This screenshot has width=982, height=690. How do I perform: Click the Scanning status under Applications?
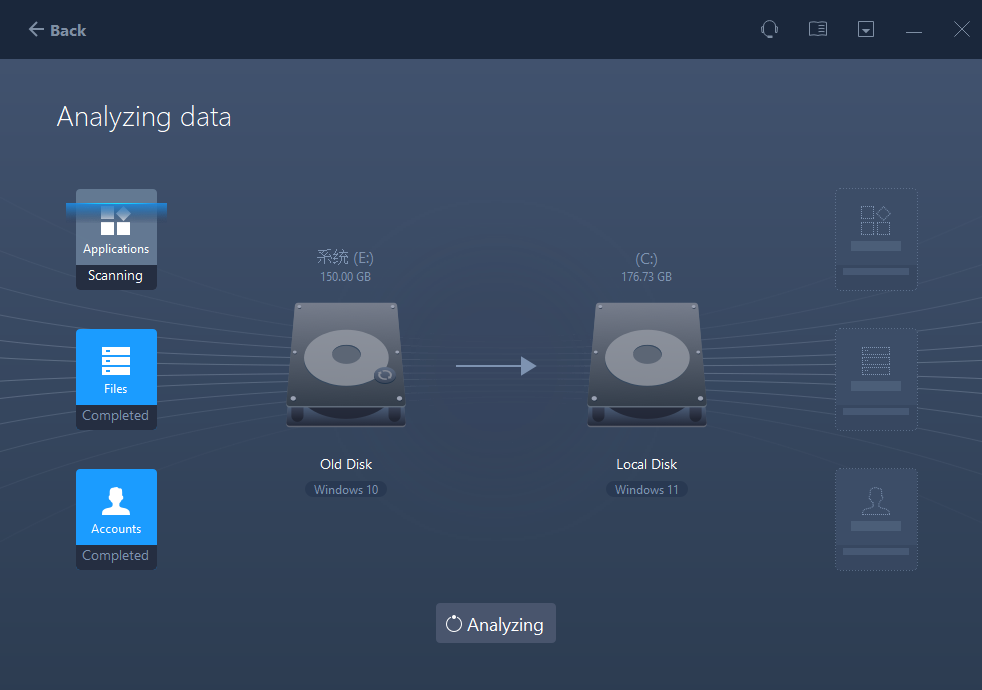pyautogui.click(x=115, y=275)
